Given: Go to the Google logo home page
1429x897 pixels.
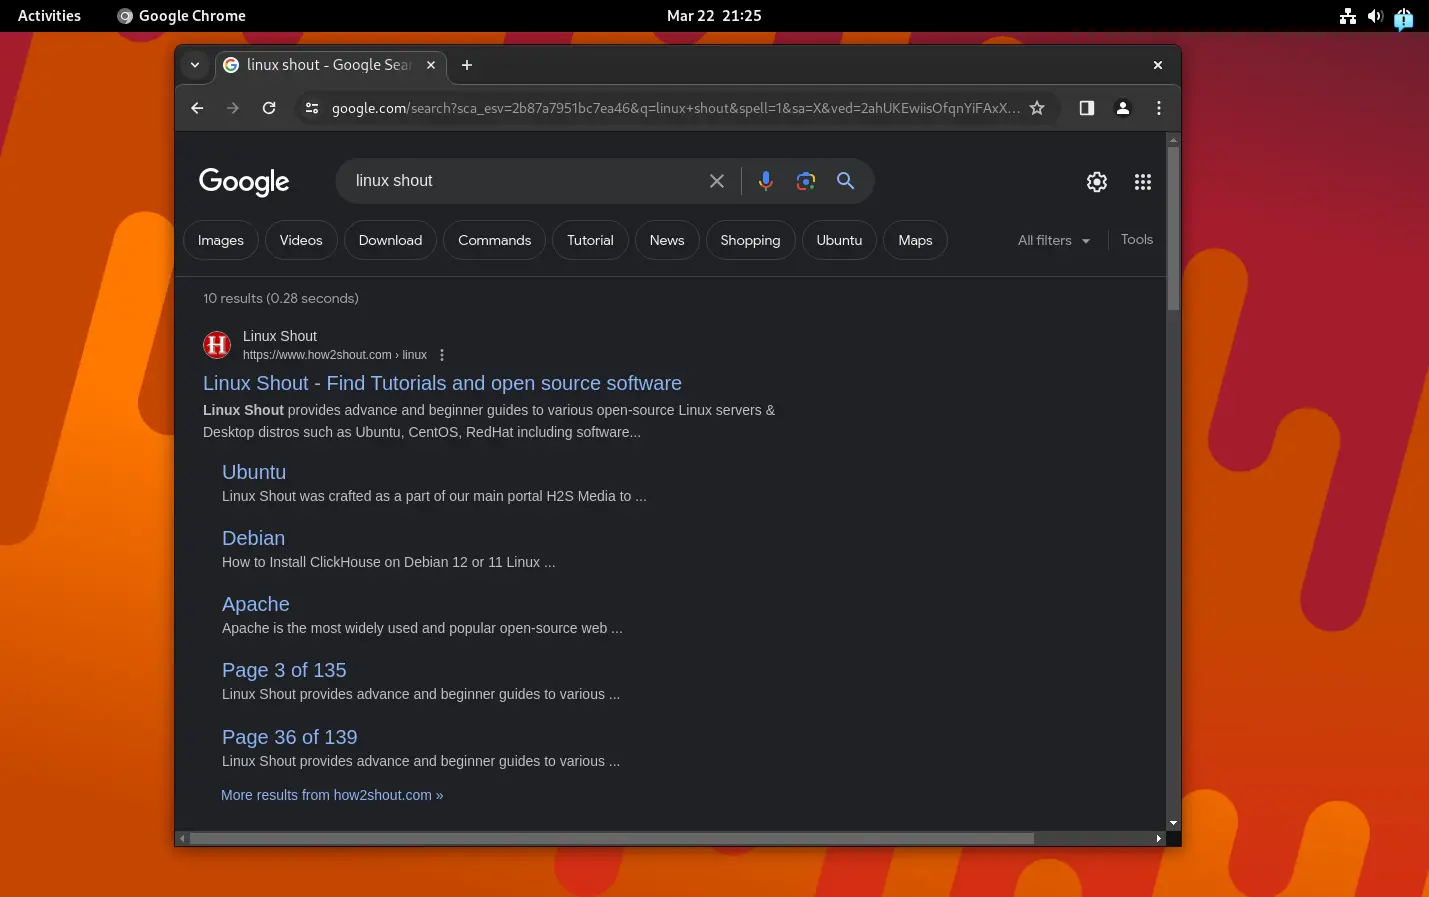Looking at the screenshot, I should point(244,182).
